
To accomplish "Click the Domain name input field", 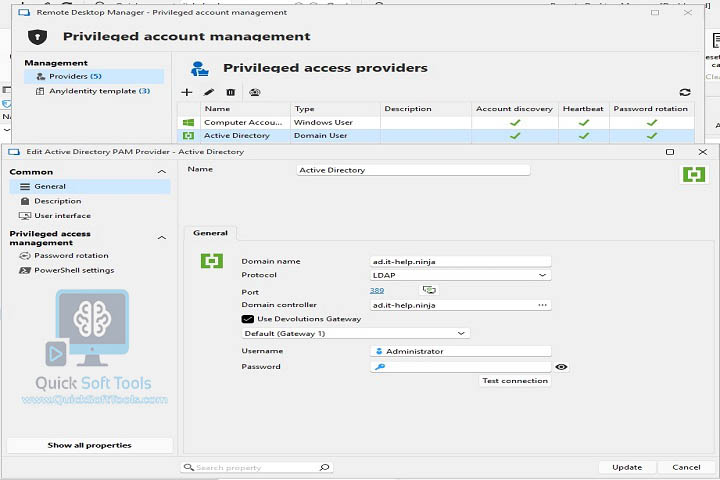I will pyautogui.click(x=460, y=261).
